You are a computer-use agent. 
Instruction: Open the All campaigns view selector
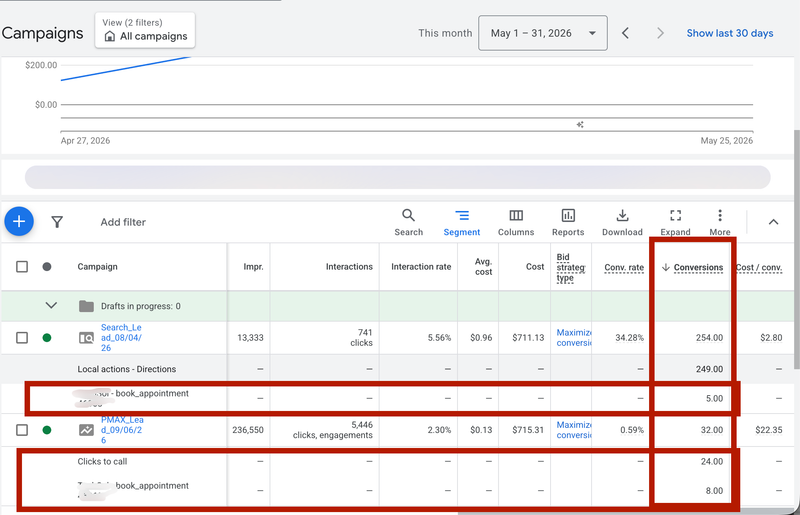(x=145, y=30)
